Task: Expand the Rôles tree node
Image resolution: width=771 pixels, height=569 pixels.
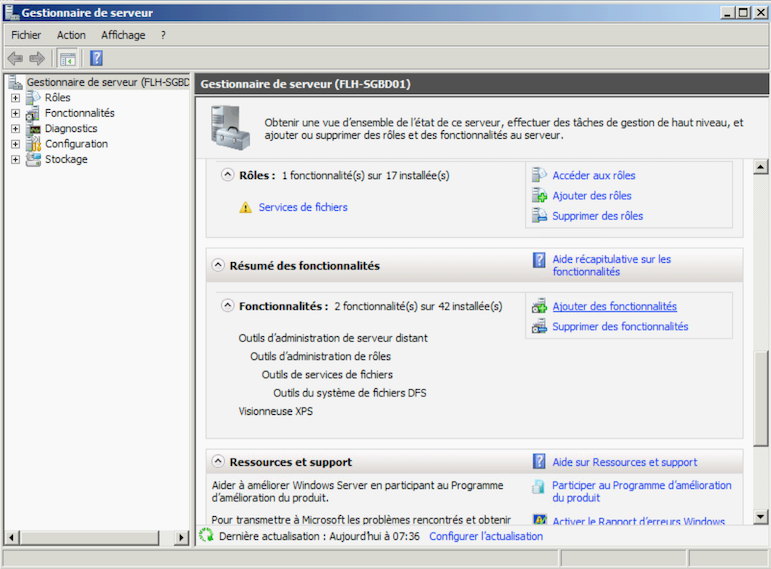Action: pos(15,98)
